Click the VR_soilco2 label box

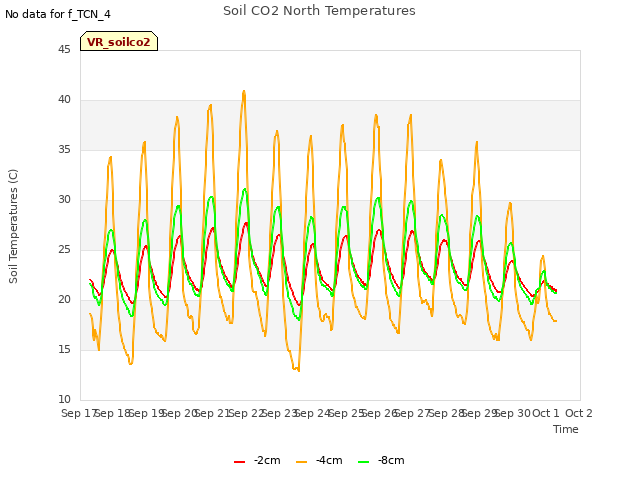point(119,41)
